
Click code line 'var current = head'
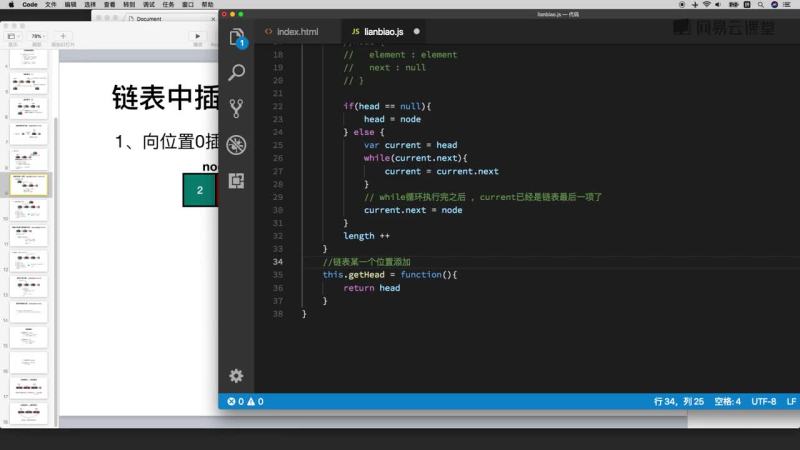click(x=411, y=145)
